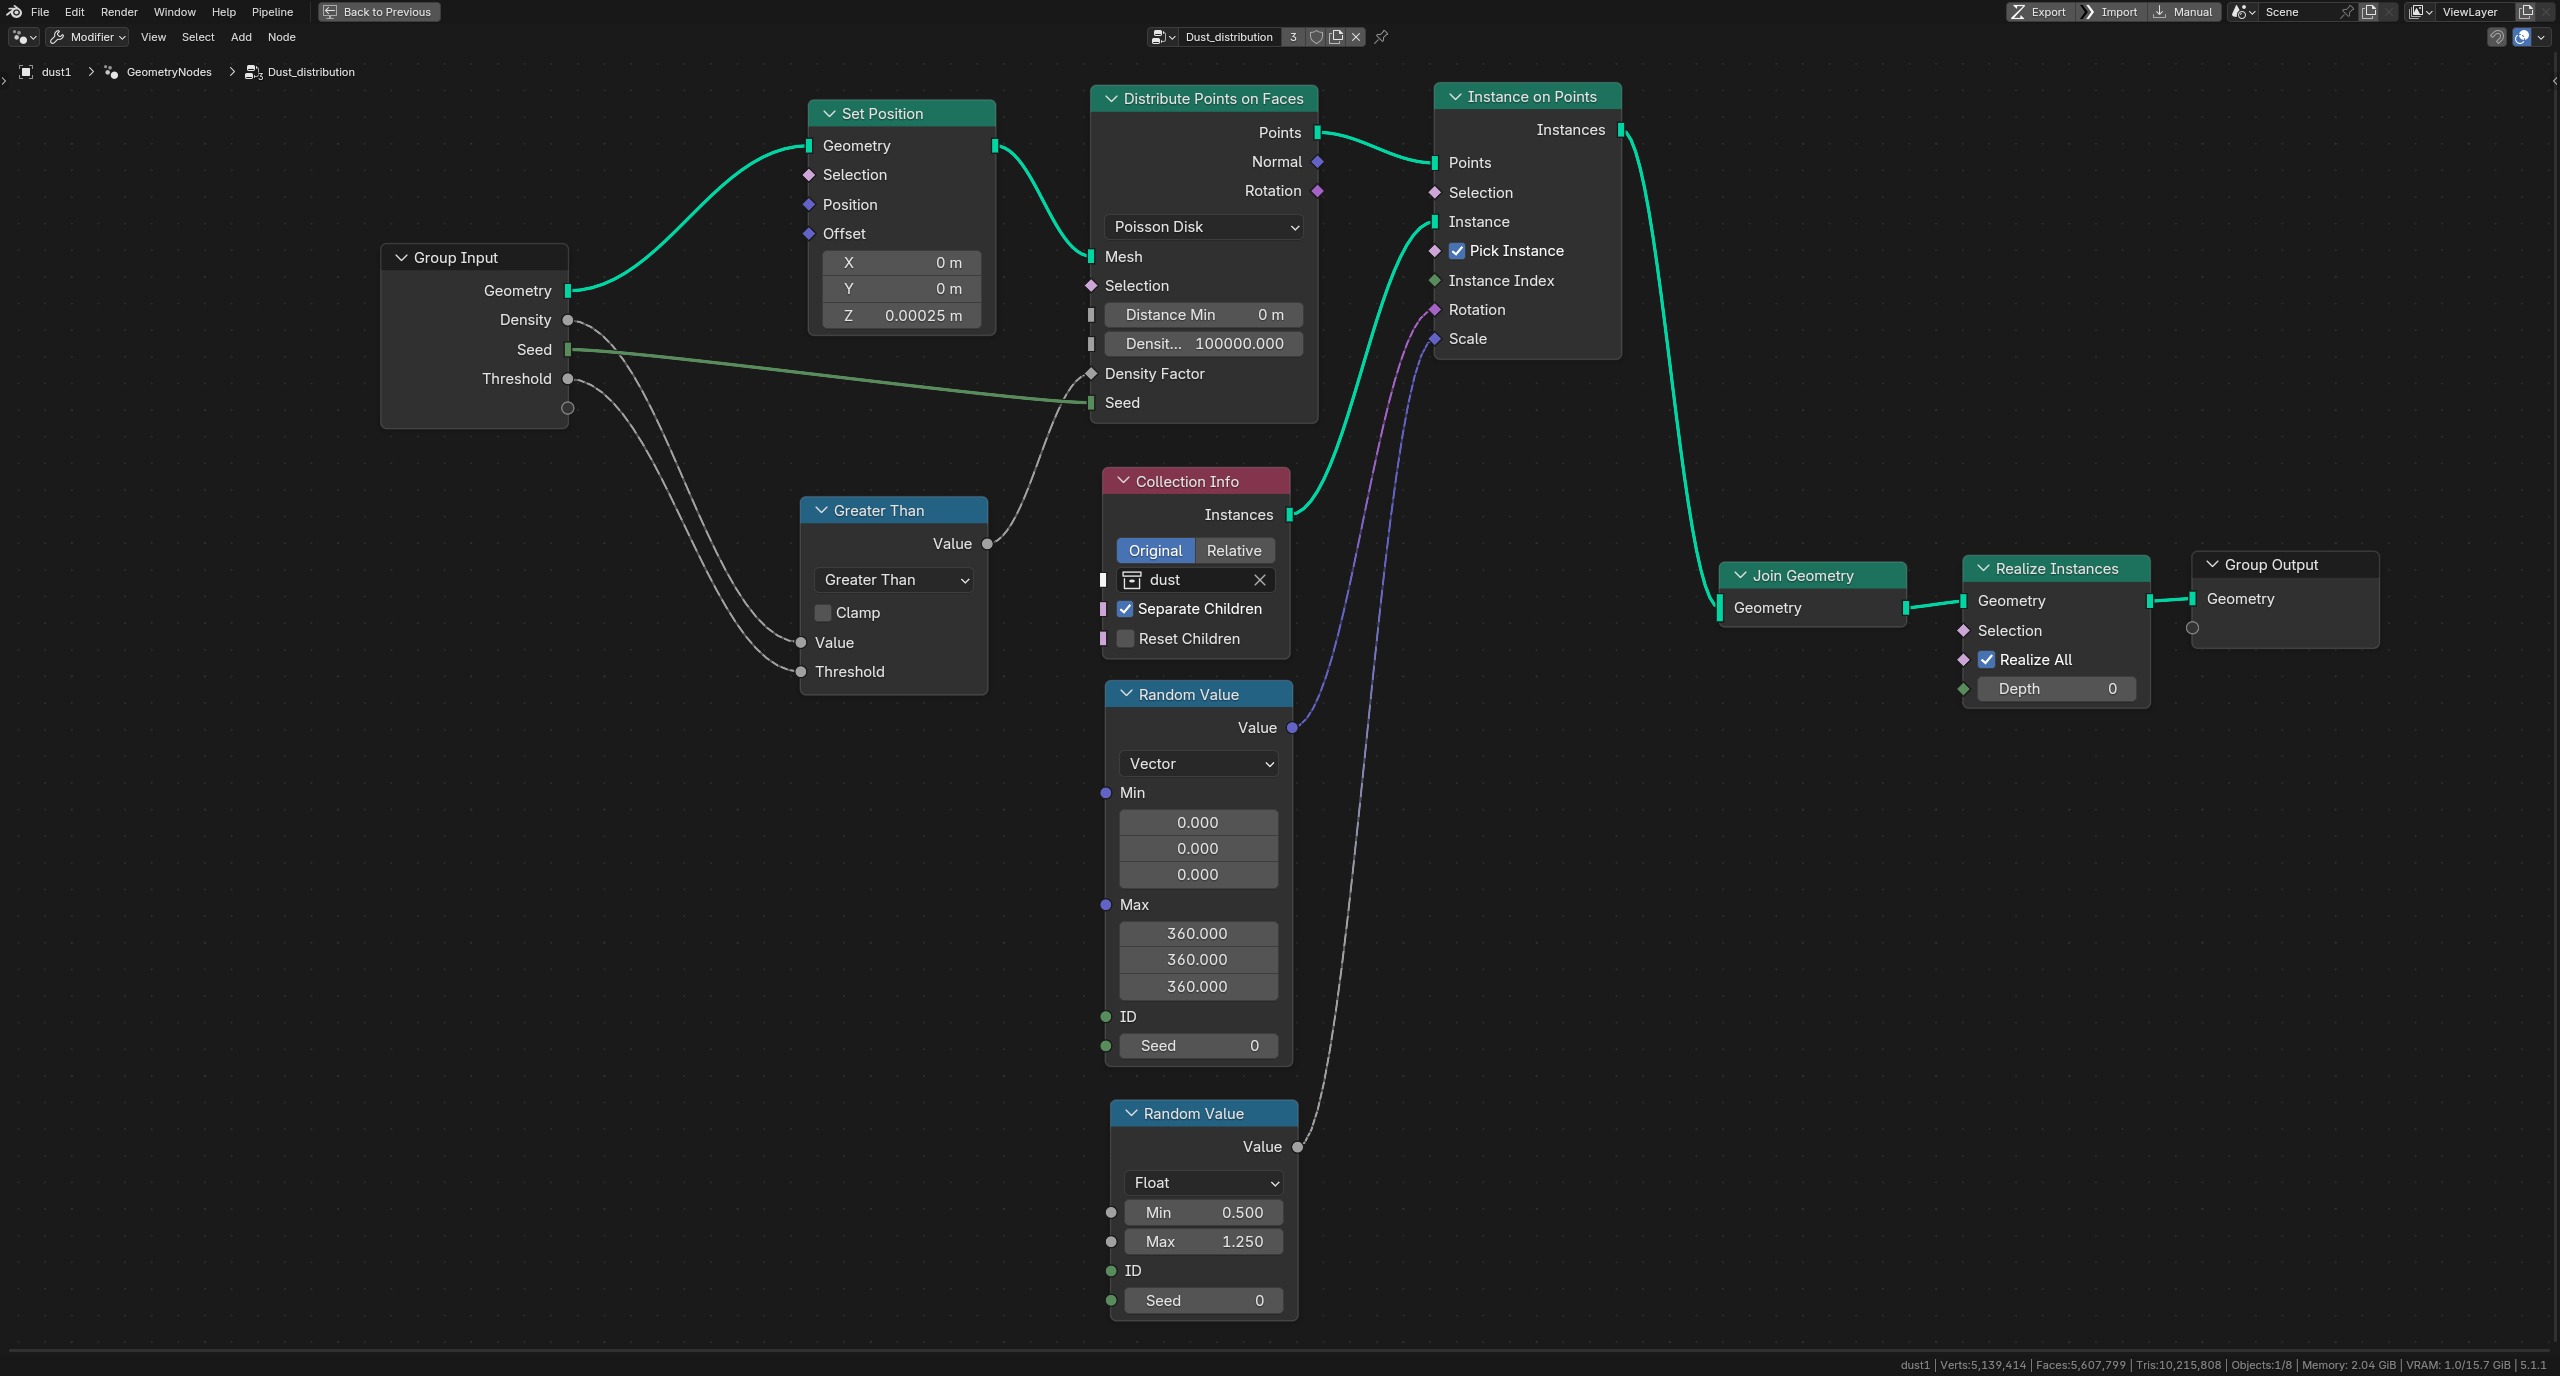Click the ViewLayer browse icon
Screen dimensions: 2560x1376
pyautogui.click(x=2420, y=12)
